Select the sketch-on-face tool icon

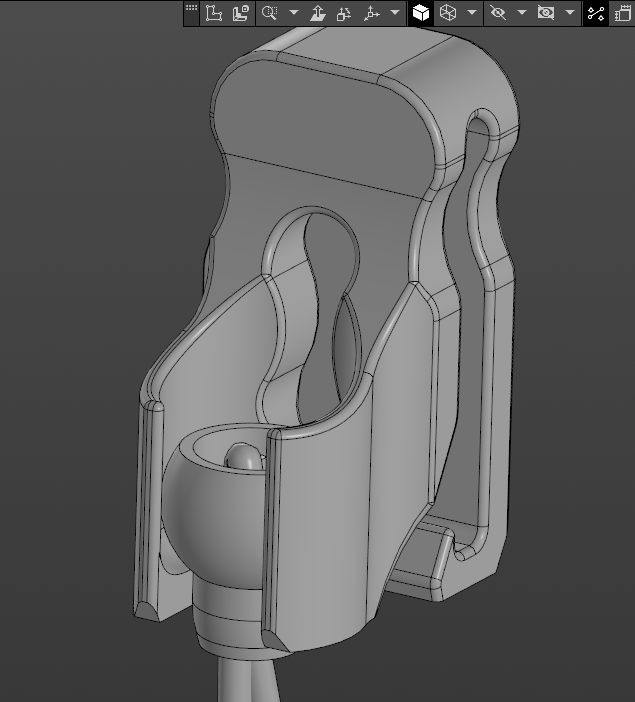tap(240, 13)
